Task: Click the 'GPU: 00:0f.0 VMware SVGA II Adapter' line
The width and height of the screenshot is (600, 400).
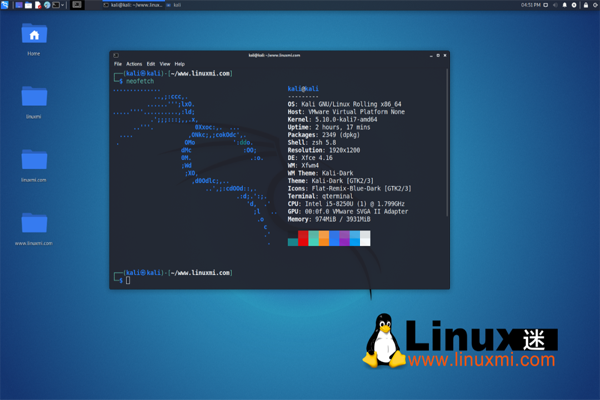Action: pos(348,211)
